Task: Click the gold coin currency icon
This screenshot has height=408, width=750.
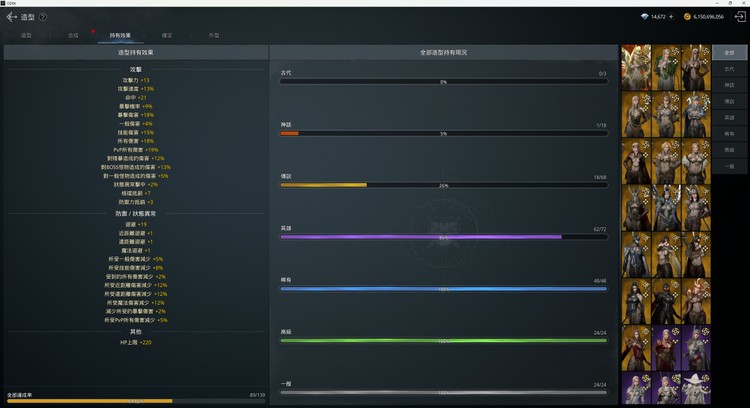Action: pyautogui.click(x=688, y=17)
